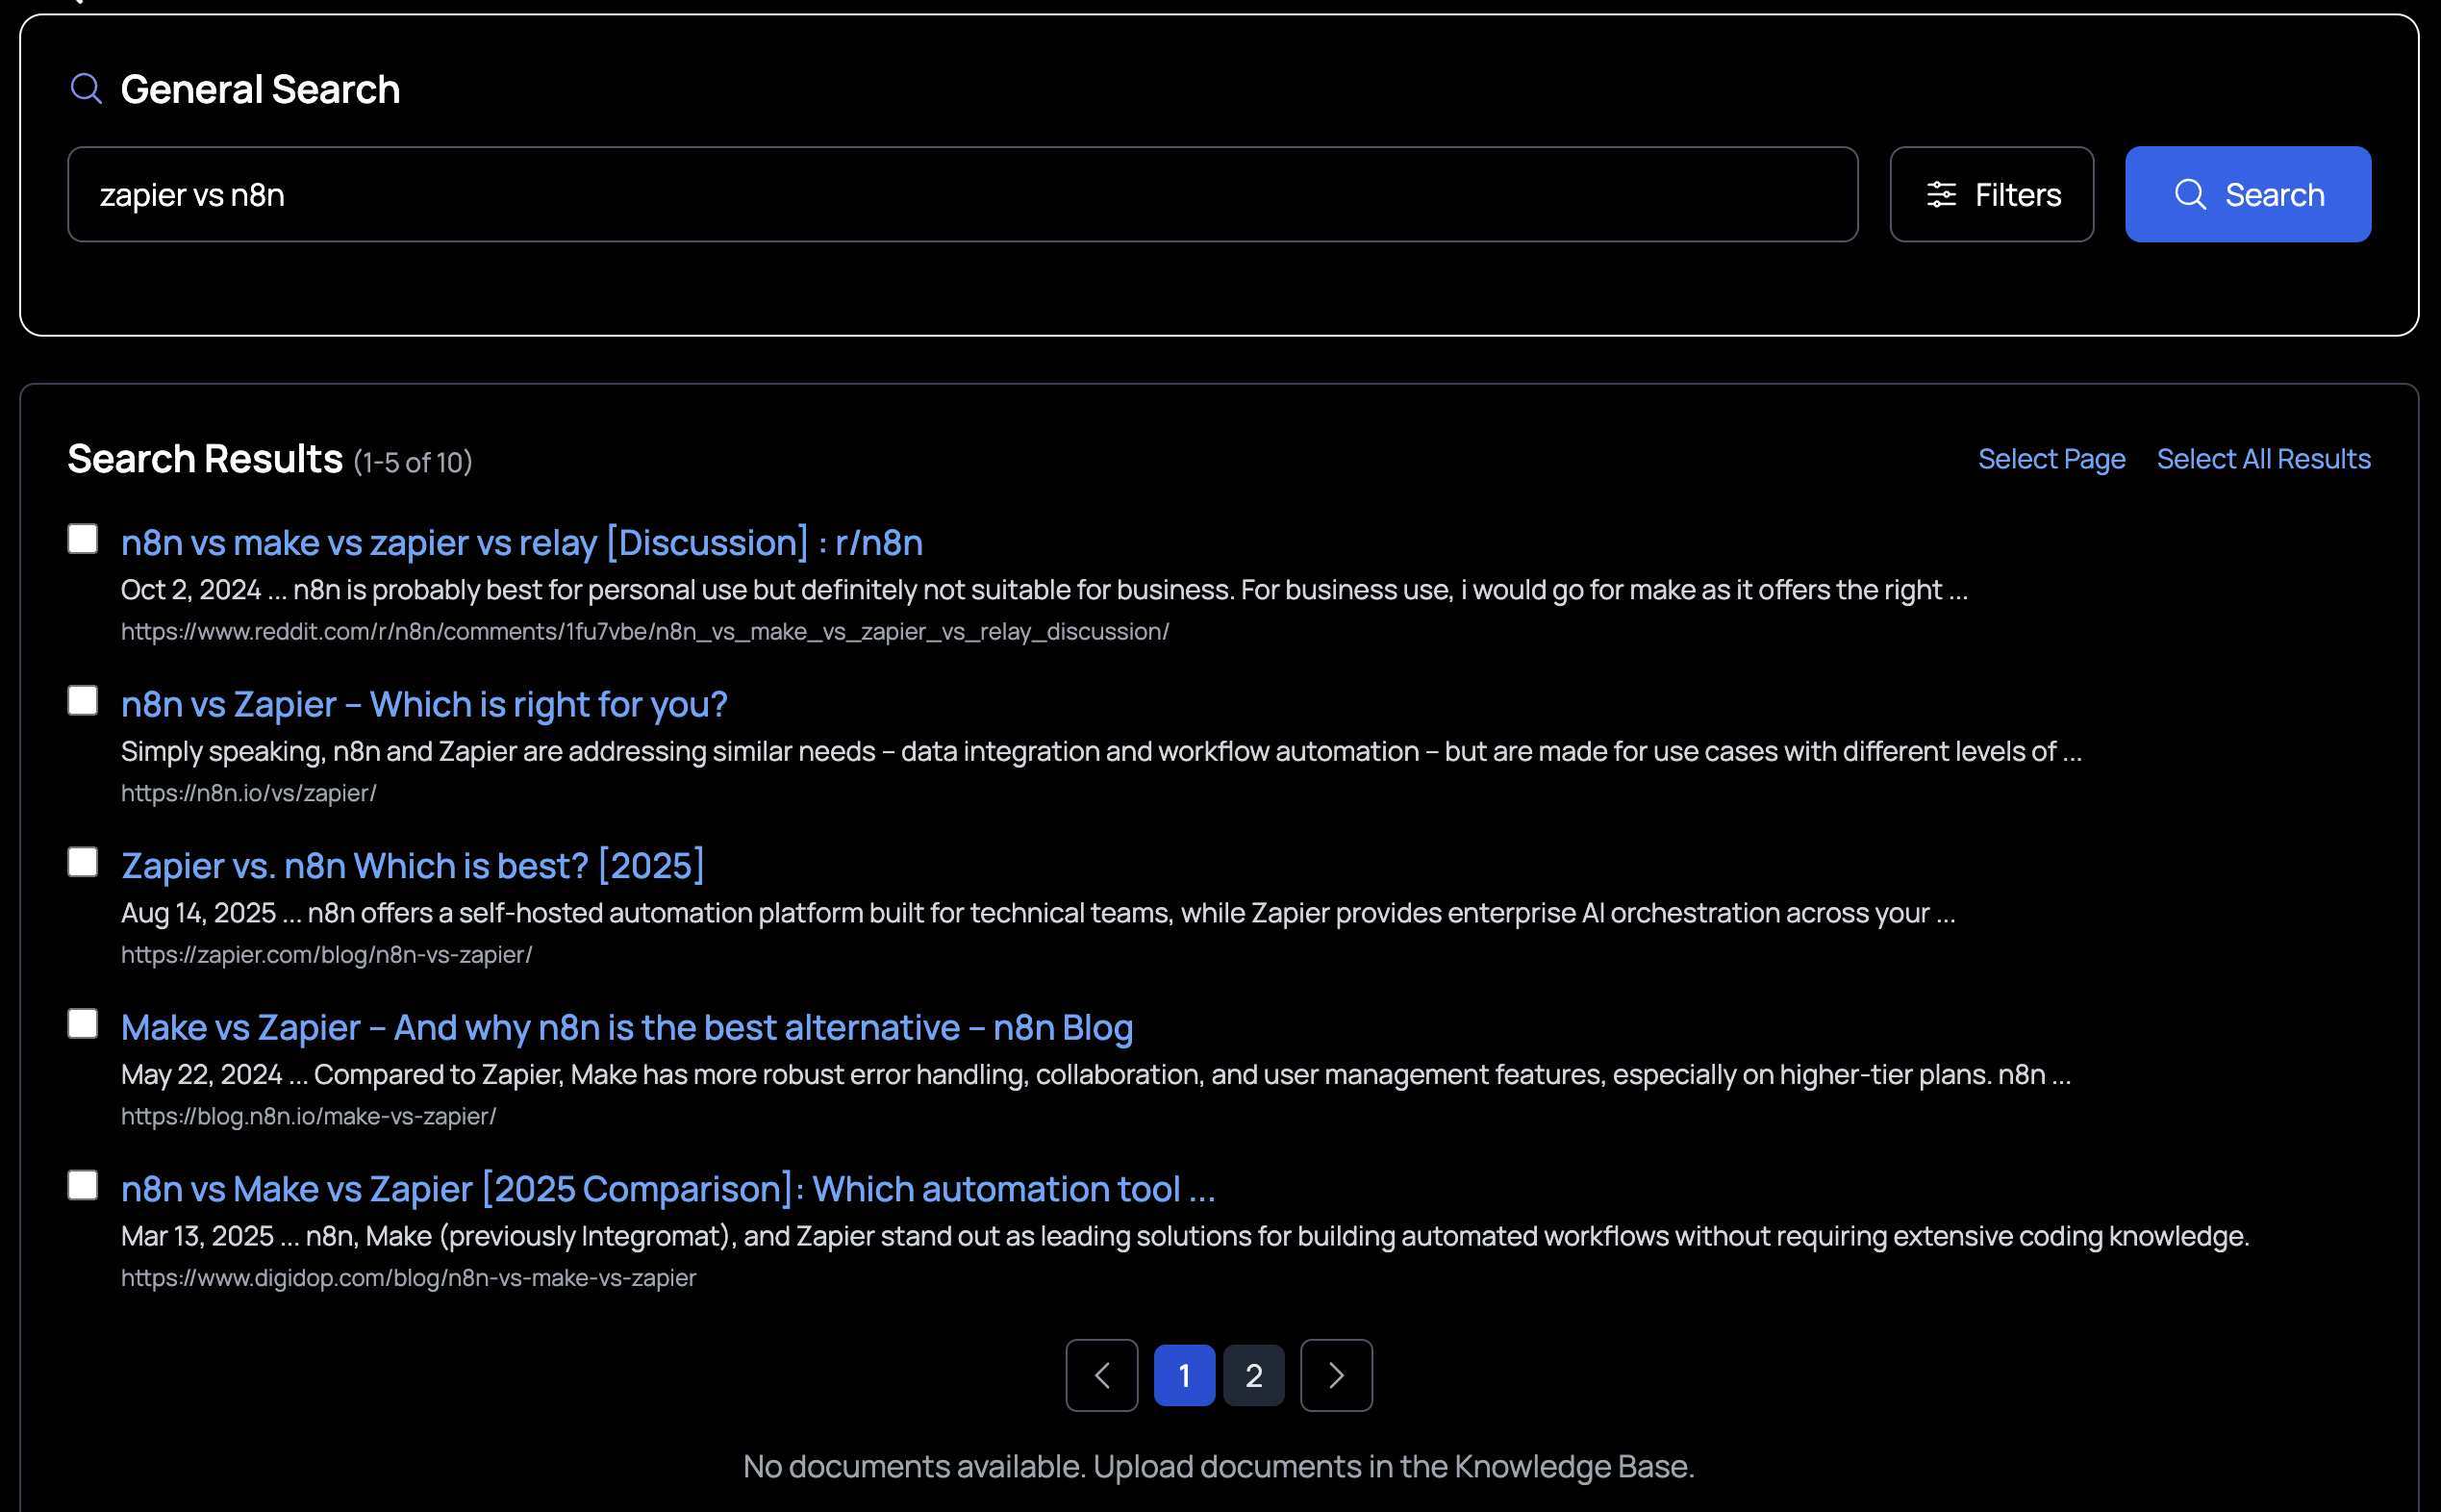Tick the checkbox for n8n vs Zapier result
The height and width of the screenshot is (1512, 2441).
coord(83,701)
